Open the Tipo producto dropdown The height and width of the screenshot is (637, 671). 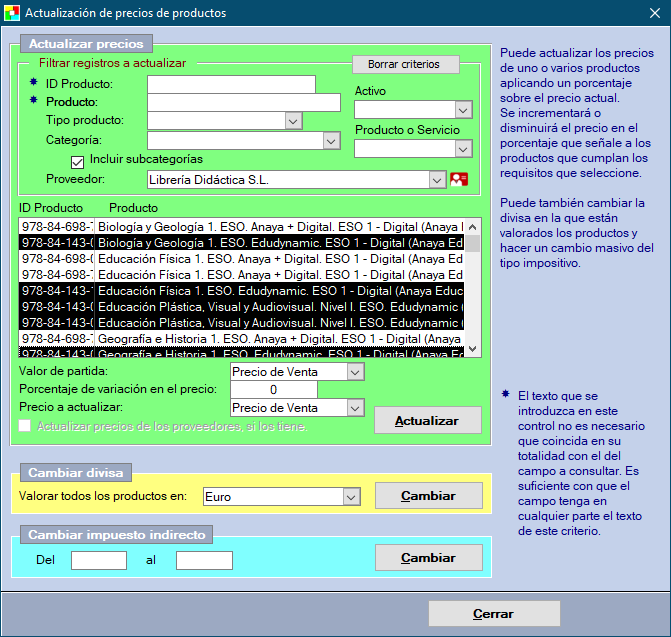pos(293,121)
